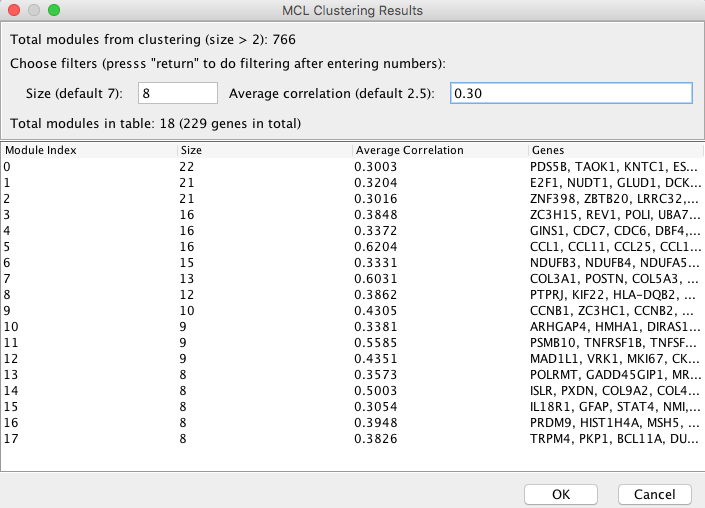Click the OK button
This screenshot has width=705, height=508.
point(561,495)
